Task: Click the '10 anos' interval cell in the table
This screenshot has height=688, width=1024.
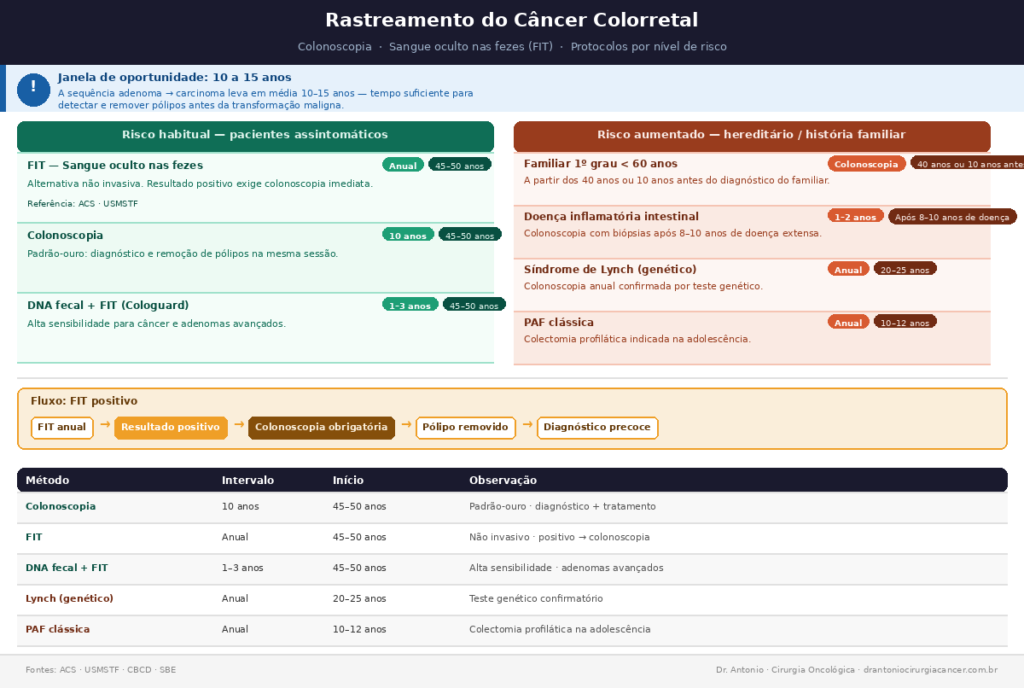Action: 240,506
